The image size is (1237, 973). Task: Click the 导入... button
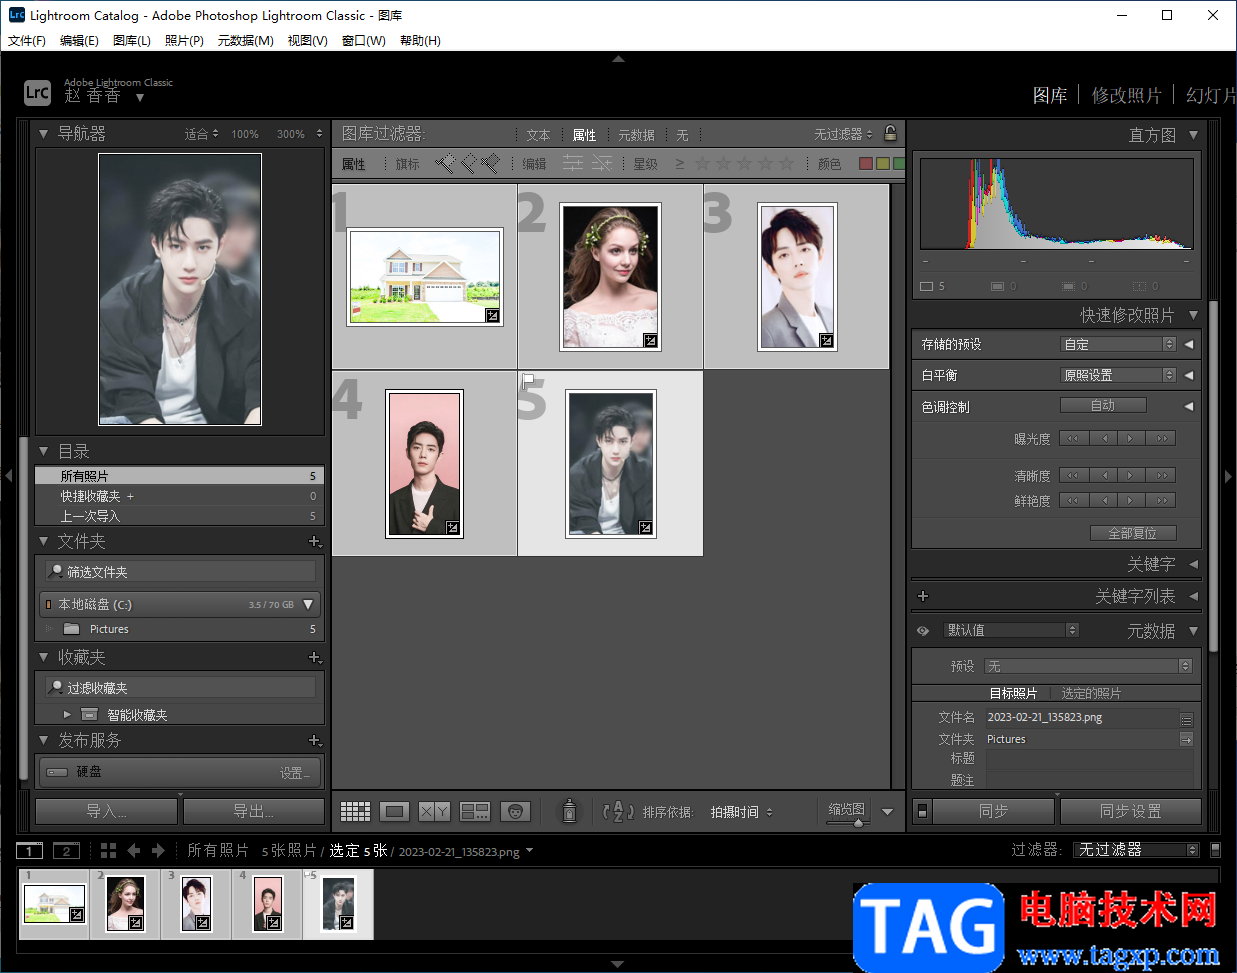point(106,811)
